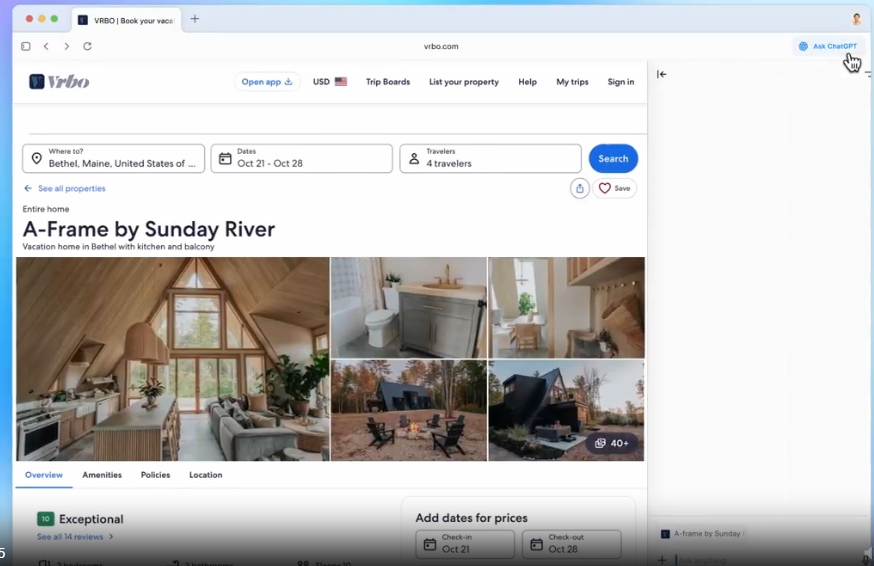874x566 pixels.
Task: Click the blue Search button
Action: (613, 158)
